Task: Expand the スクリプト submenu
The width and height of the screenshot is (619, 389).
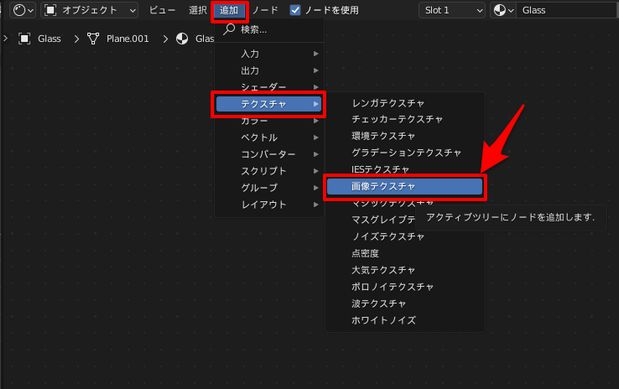Action: click(x=269, y=171)
